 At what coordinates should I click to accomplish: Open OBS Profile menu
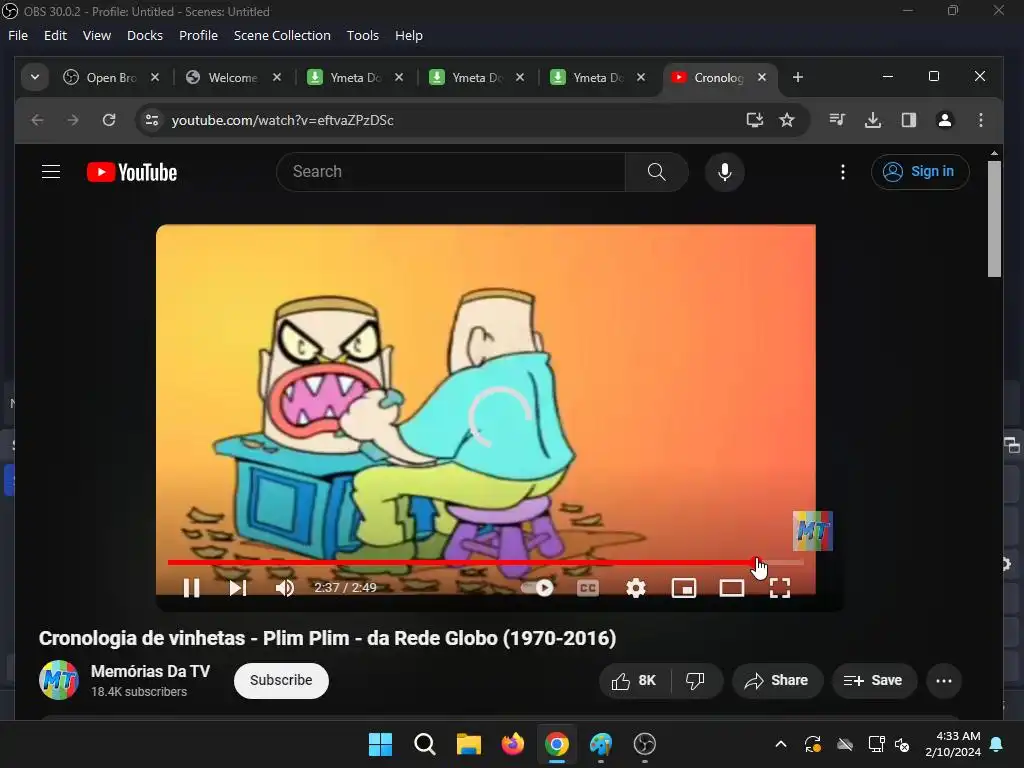click(199, 35)
